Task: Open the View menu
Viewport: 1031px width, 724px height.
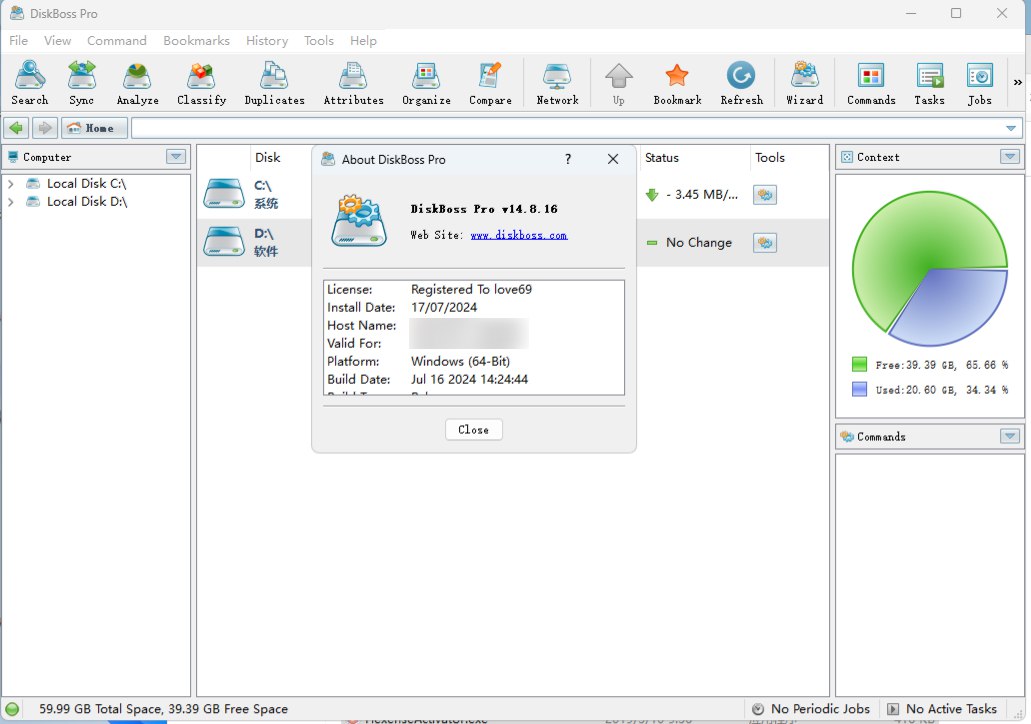Action: [57, 41]
